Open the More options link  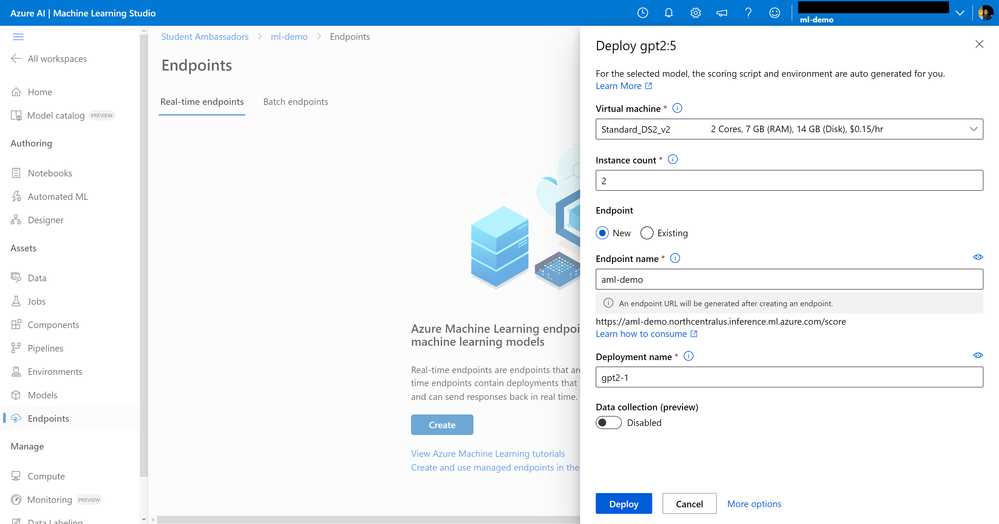[754, 504]
